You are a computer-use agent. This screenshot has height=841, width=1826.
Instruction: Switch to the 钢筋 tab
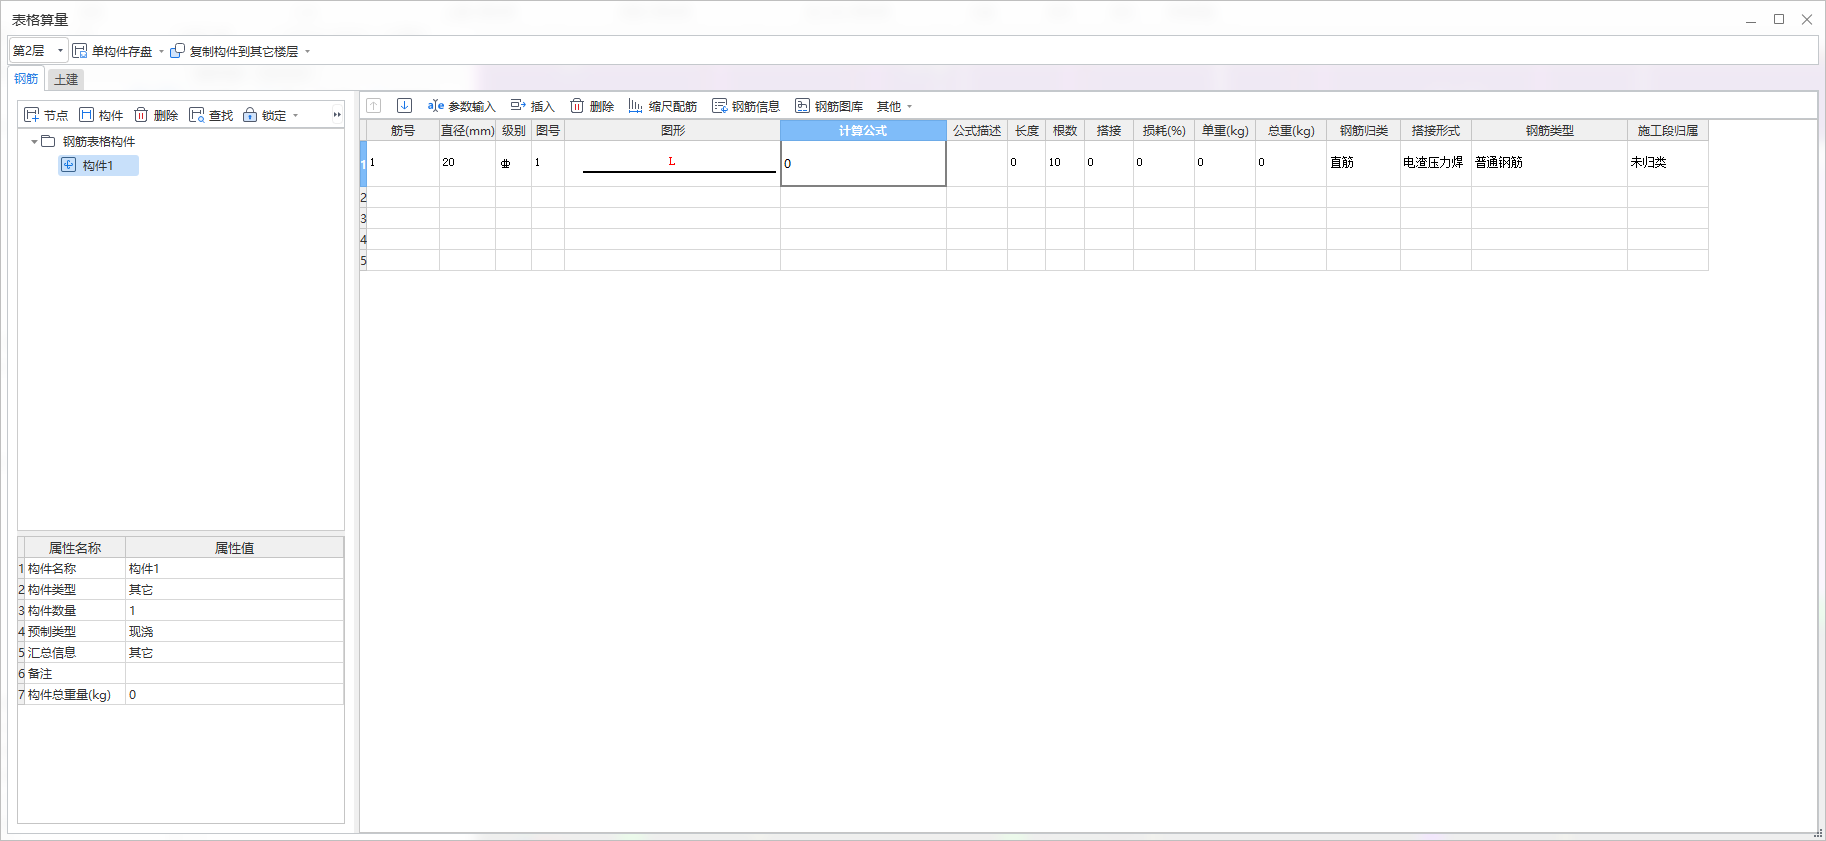click(26, 79)
